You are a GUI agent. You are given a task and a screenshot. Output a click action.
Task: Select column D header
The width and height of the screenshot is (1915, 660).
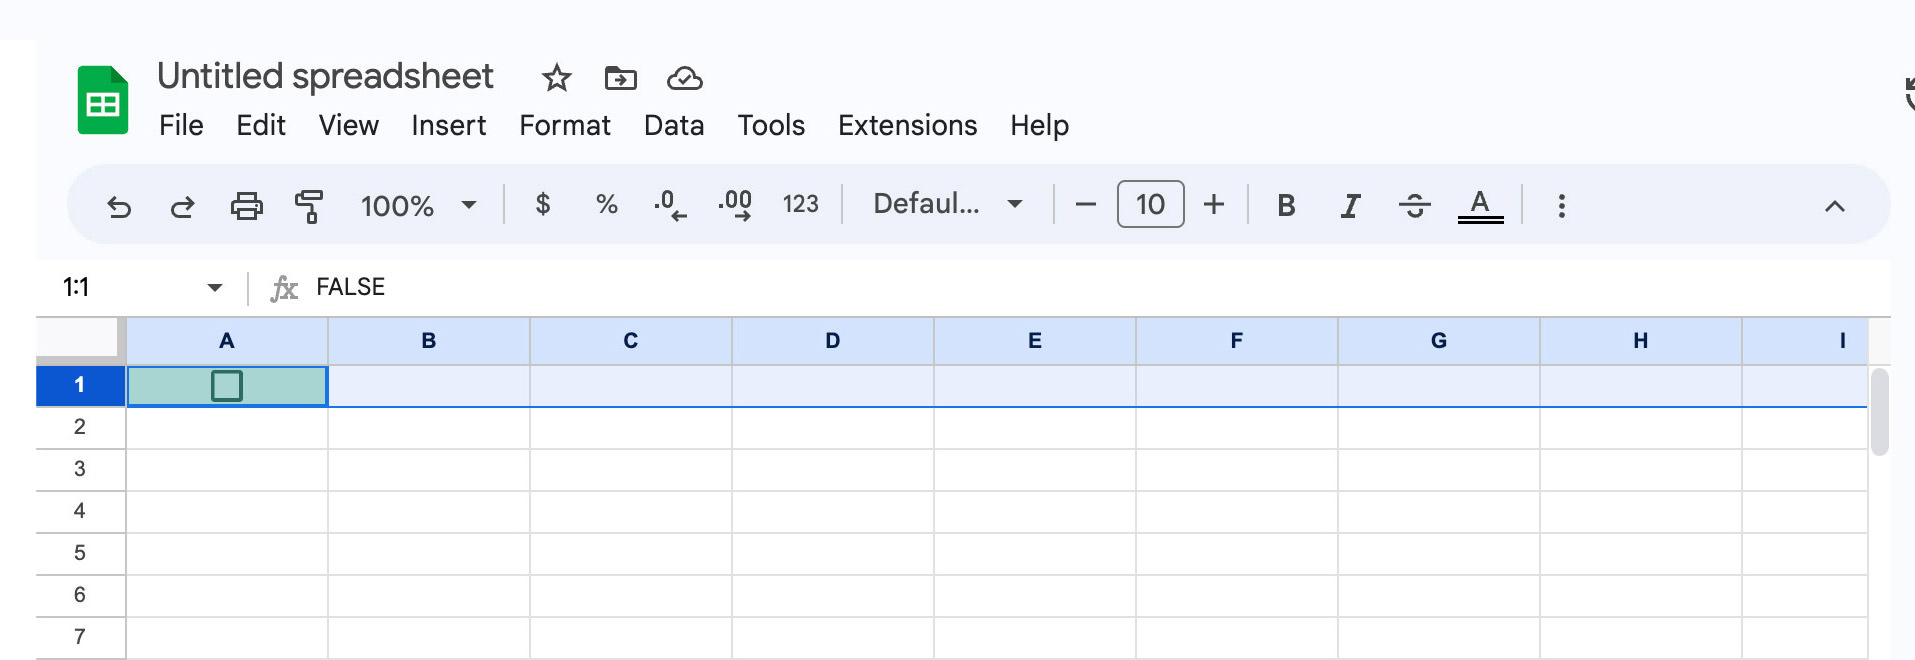tap(833, 341)
